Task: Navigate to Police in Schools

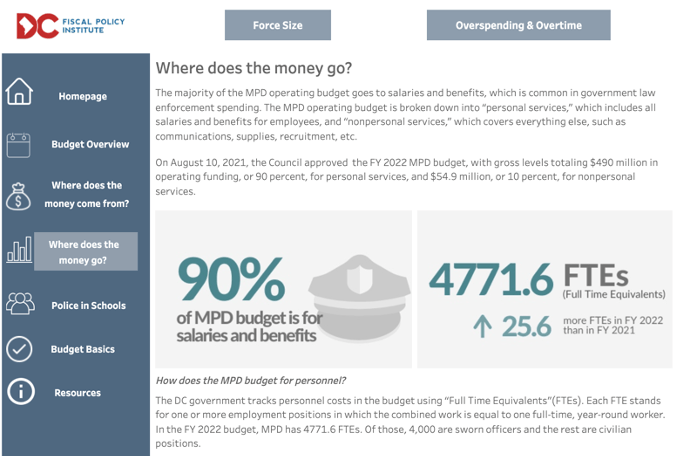Action: [x=88, y=305]
